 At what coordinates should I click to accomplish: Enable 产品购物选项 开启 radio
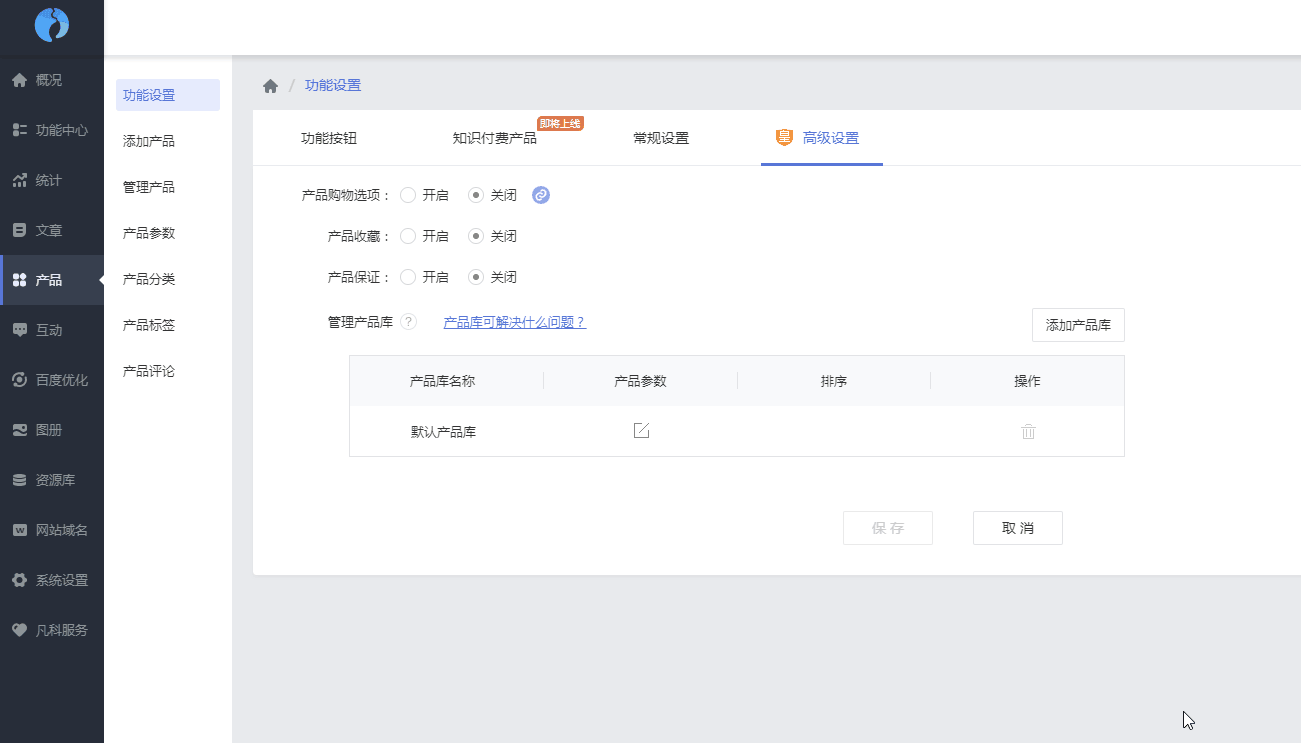(408, 195)
